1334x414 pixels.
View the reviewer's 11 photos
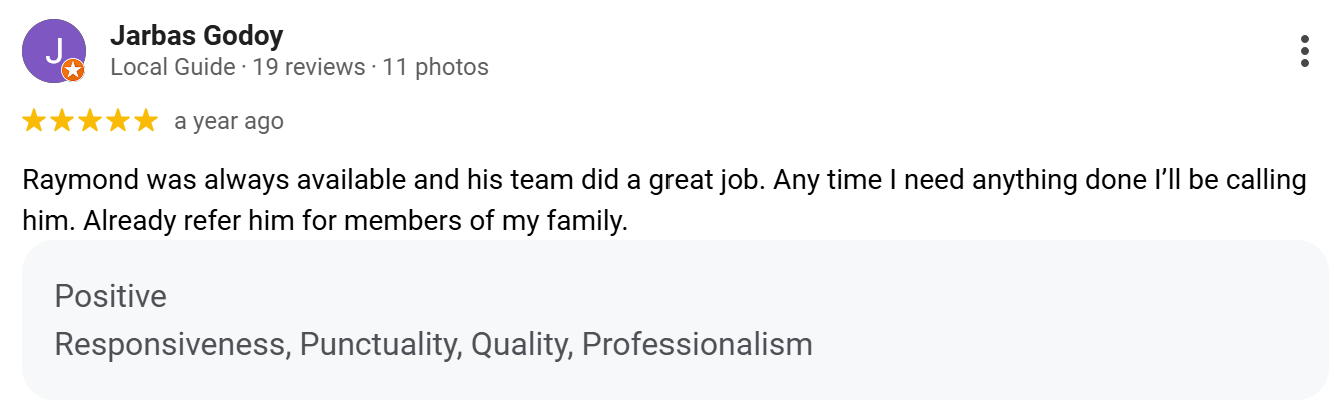pyautogui.click(x=437, y=68)
